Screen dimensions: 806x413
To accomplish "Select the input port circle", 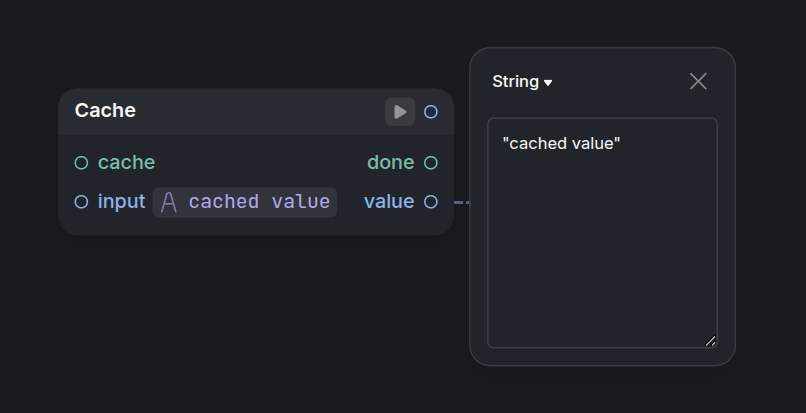I will point(81,202).
